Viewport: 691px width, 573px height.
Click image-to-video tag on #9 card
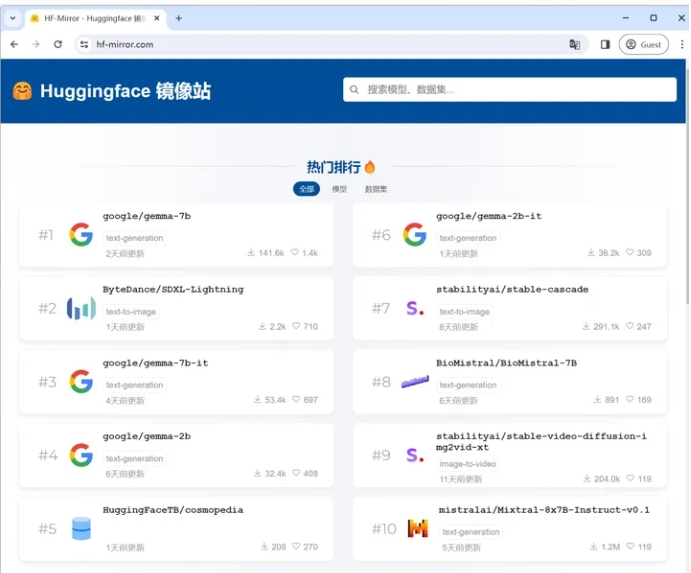coord(468,464)
